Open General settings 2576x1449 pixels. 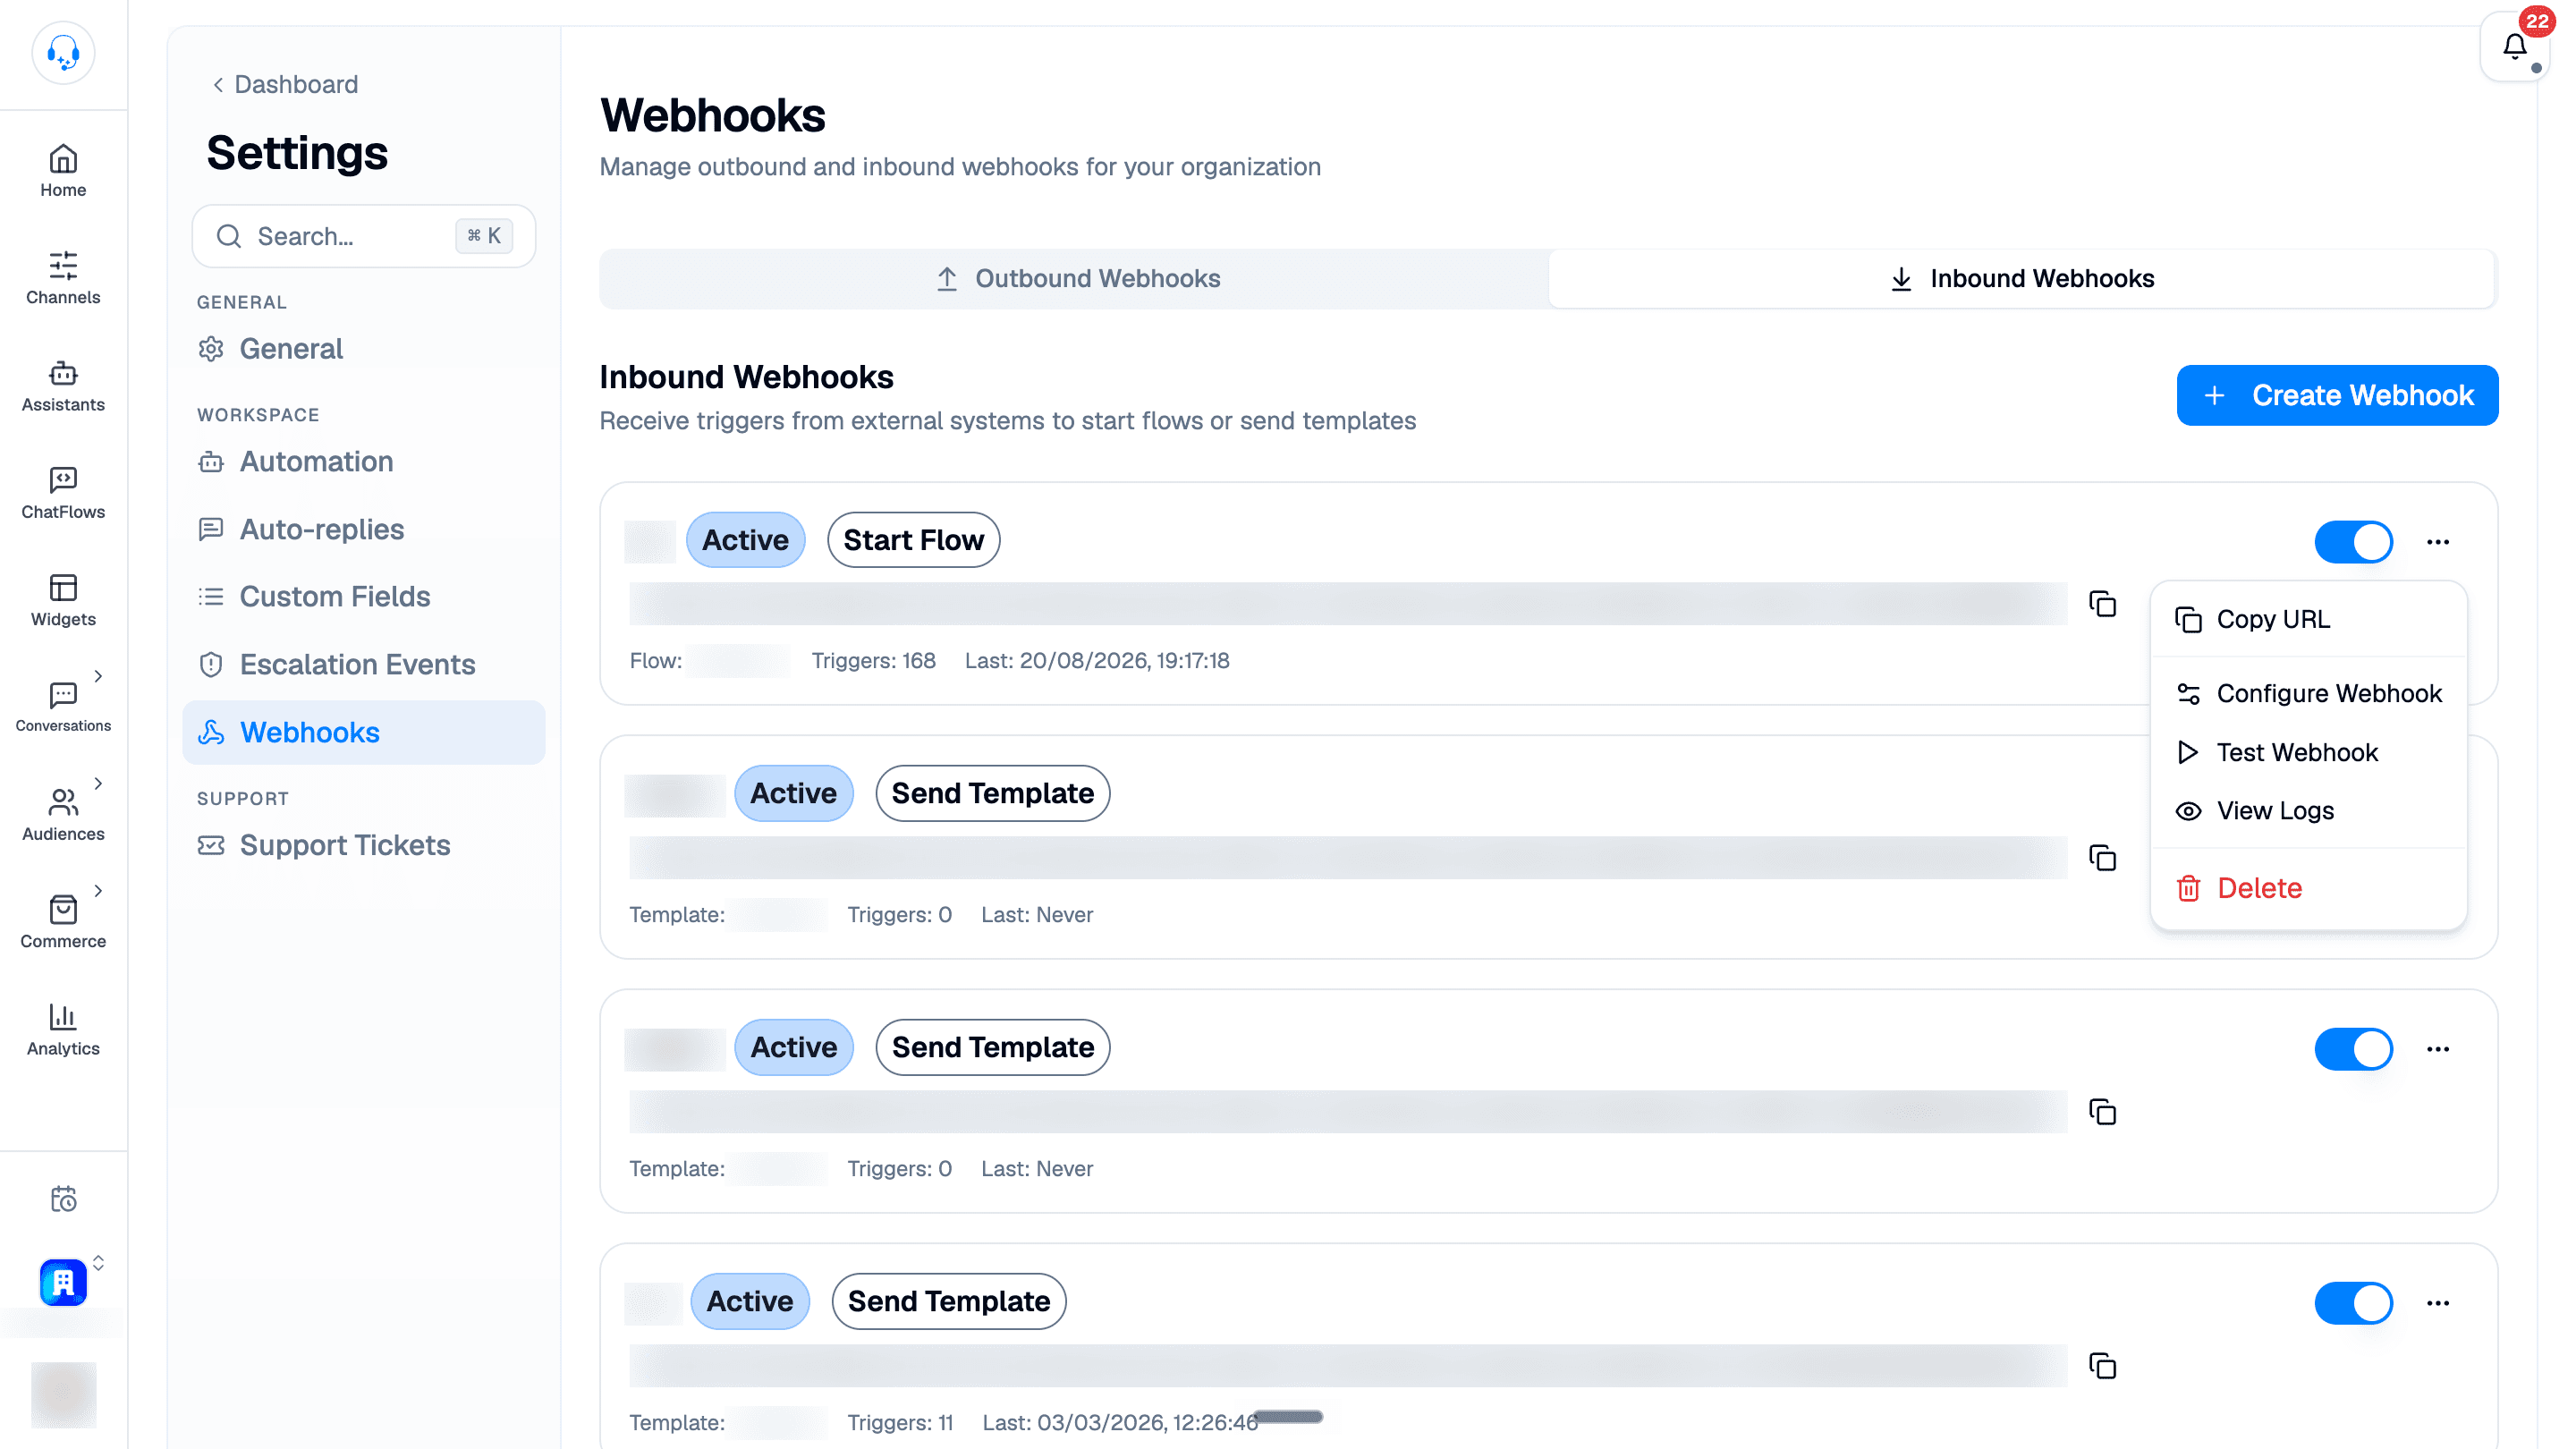pyautogui.click(x=364, y=349)
